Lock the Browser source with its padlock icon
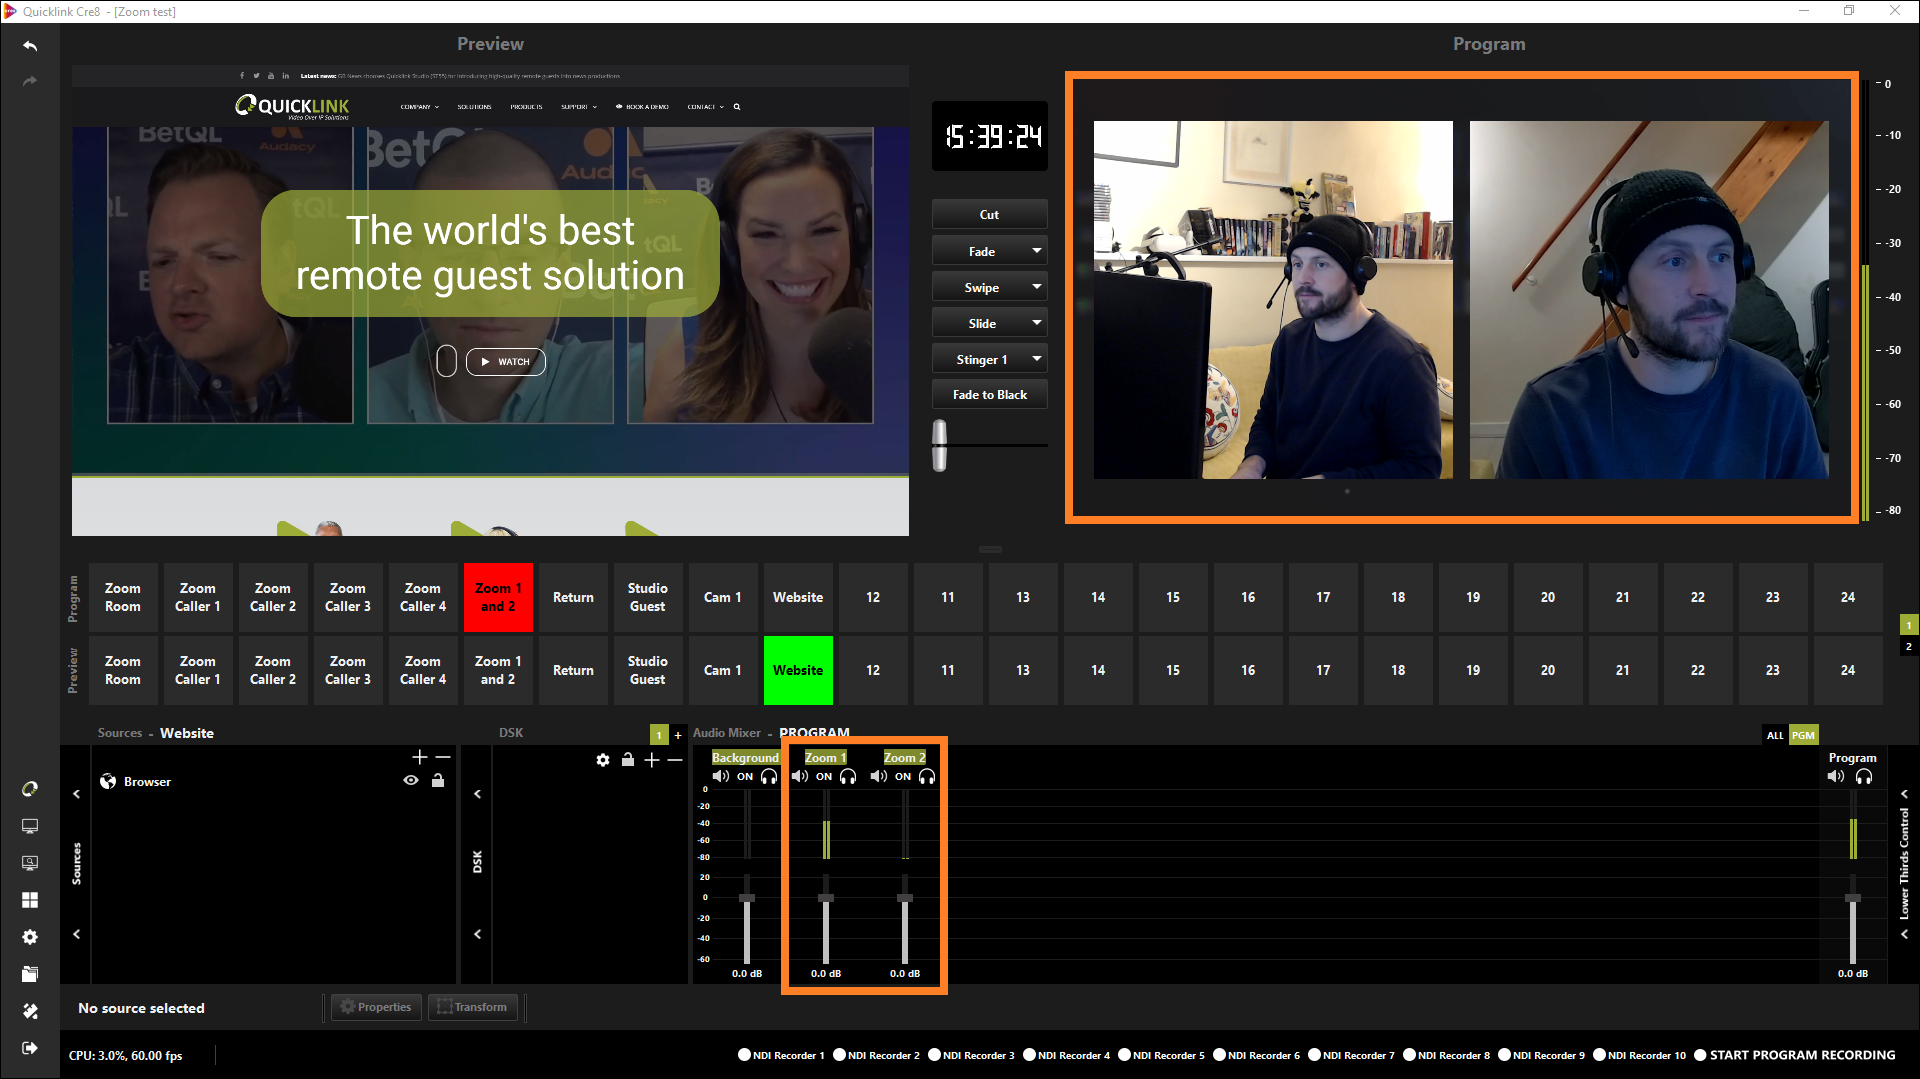This screenshot has width=1920, height=1079. pos(438,781)
